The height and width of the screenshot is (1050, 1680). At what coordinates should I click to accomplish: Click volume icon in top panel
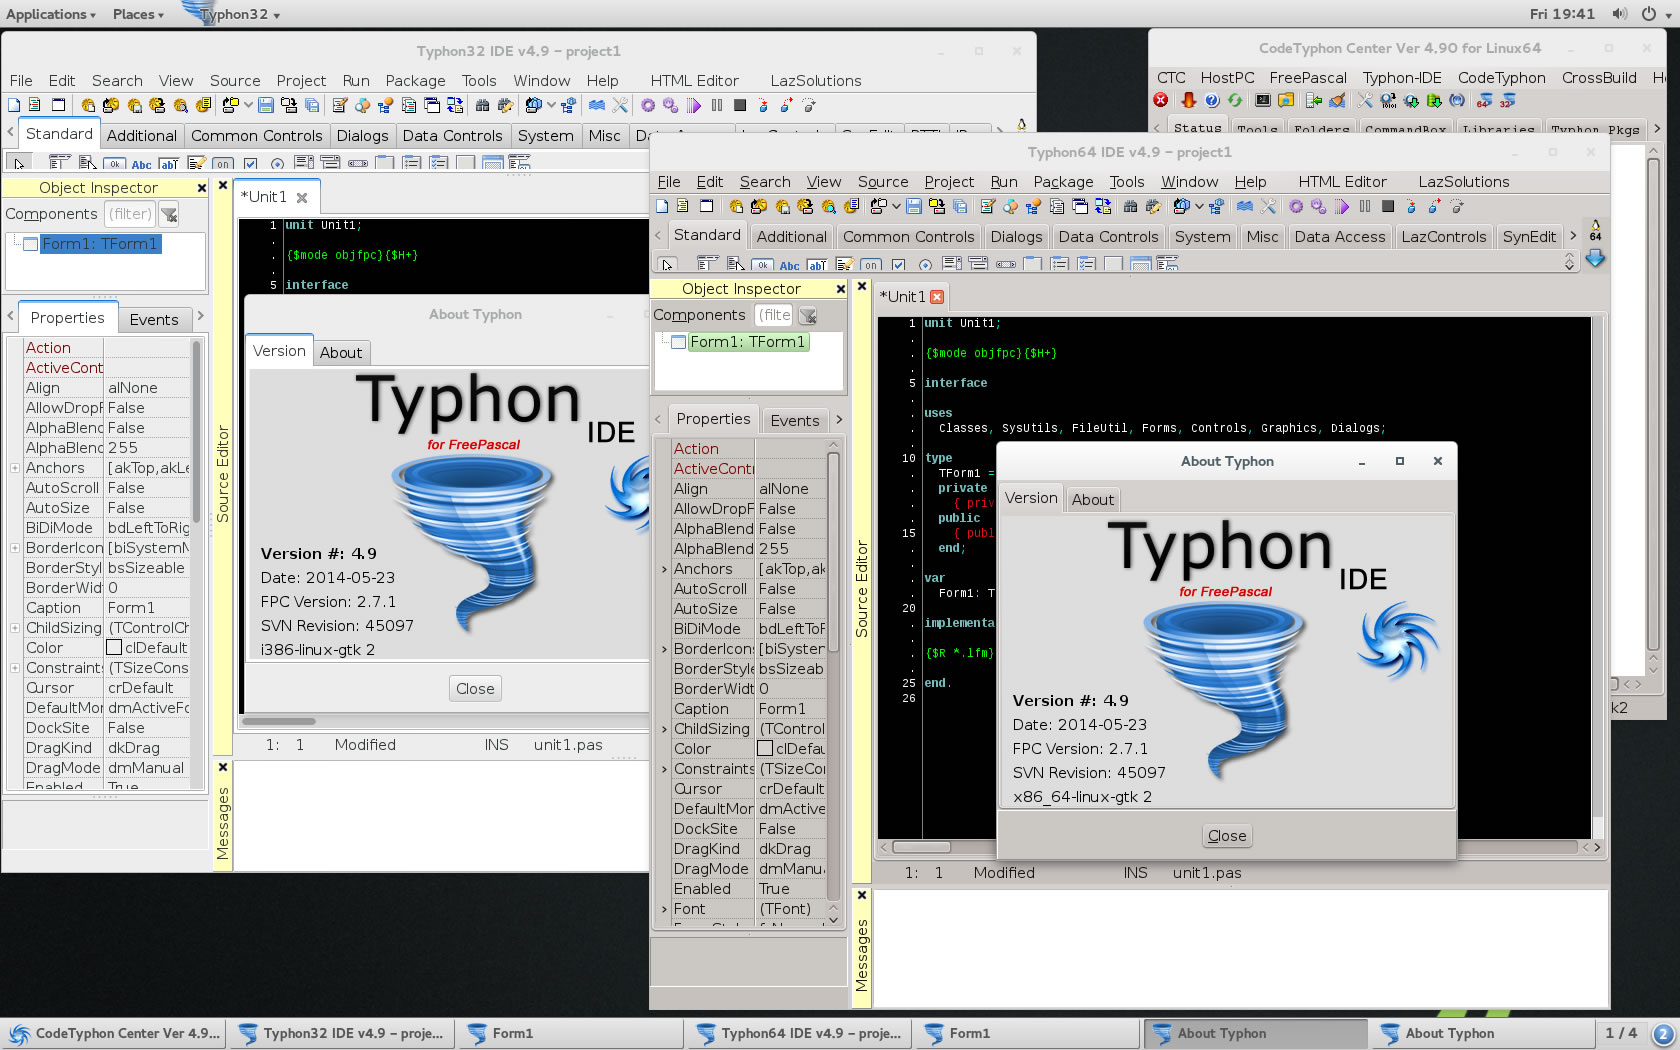[1619, 14]
